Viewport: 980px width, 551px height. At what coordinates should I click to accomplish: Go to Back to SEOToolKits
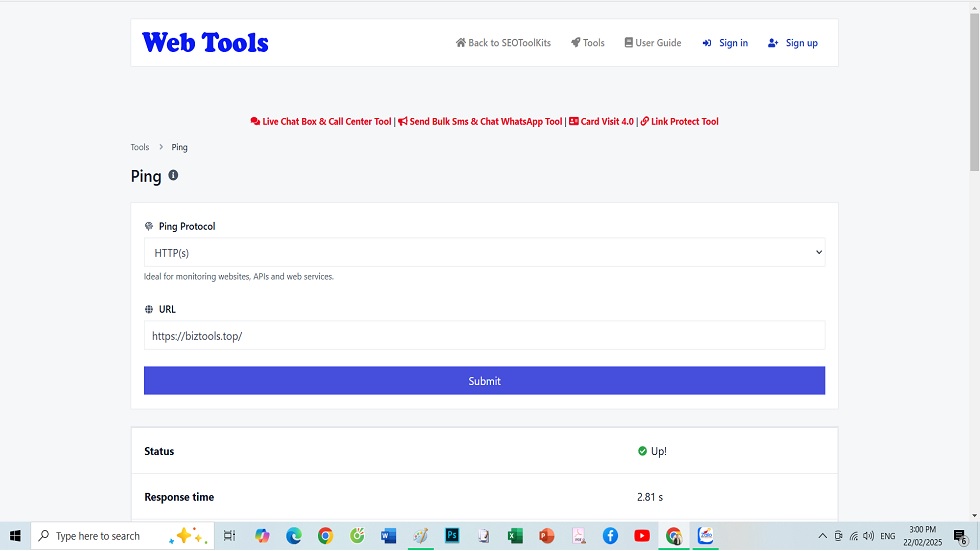click(503, 43)
